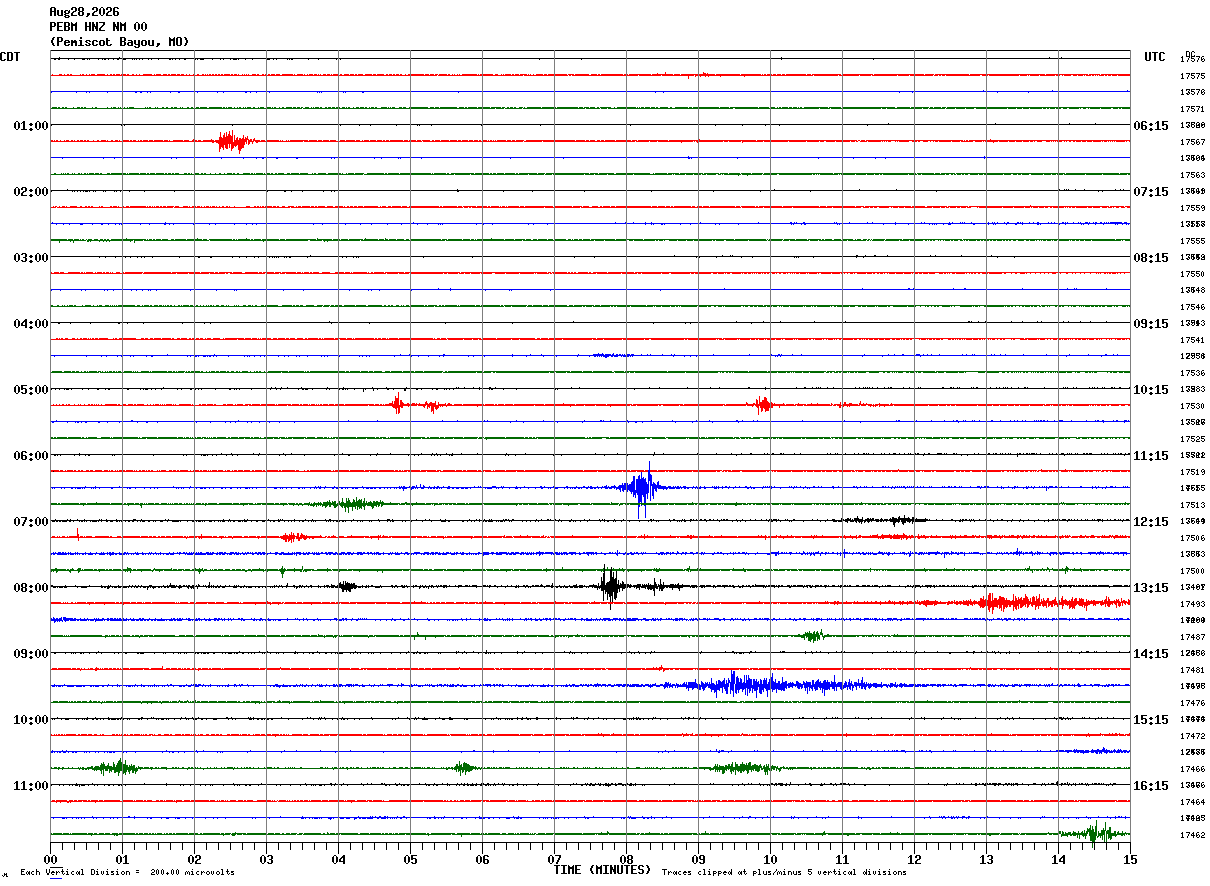Screen dimensions: 1210x886
Task: Select the large blue event near minute 8
Action: click(x=640, y=488)
